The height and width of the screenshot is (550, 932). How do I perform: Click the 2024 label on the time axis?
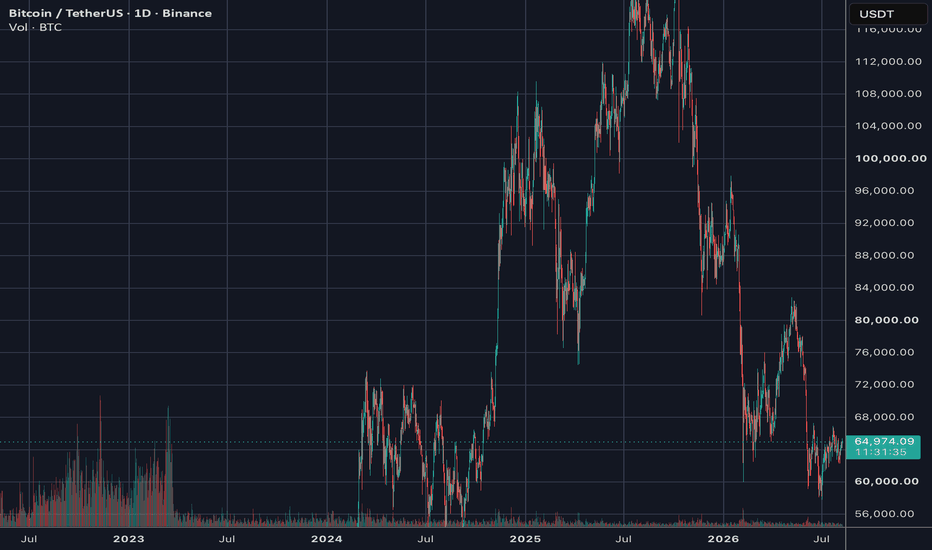pos(326,539)
